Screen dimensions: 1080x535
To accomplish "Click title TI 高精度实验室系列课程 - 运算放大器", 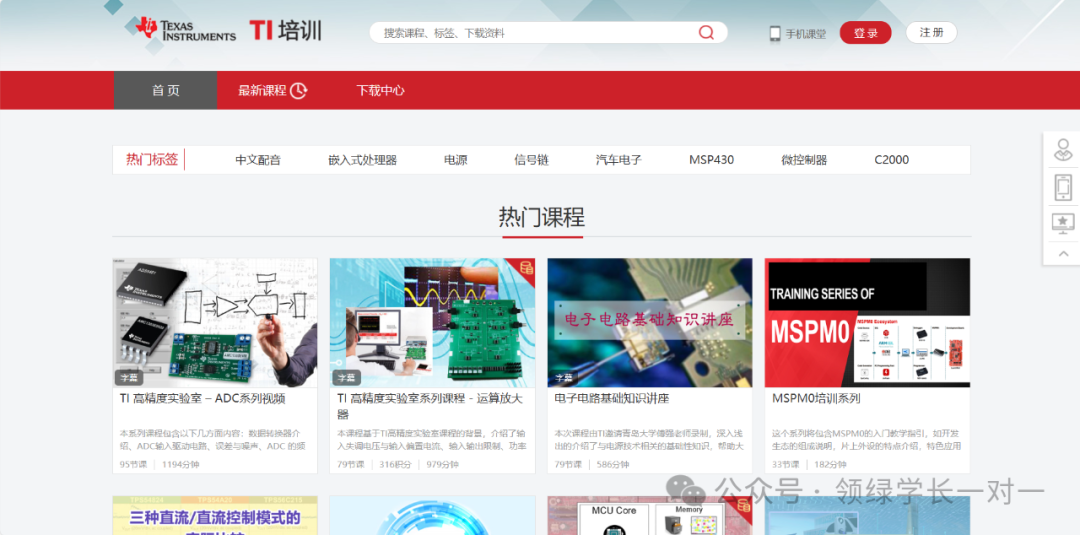I will pos(430,406).
